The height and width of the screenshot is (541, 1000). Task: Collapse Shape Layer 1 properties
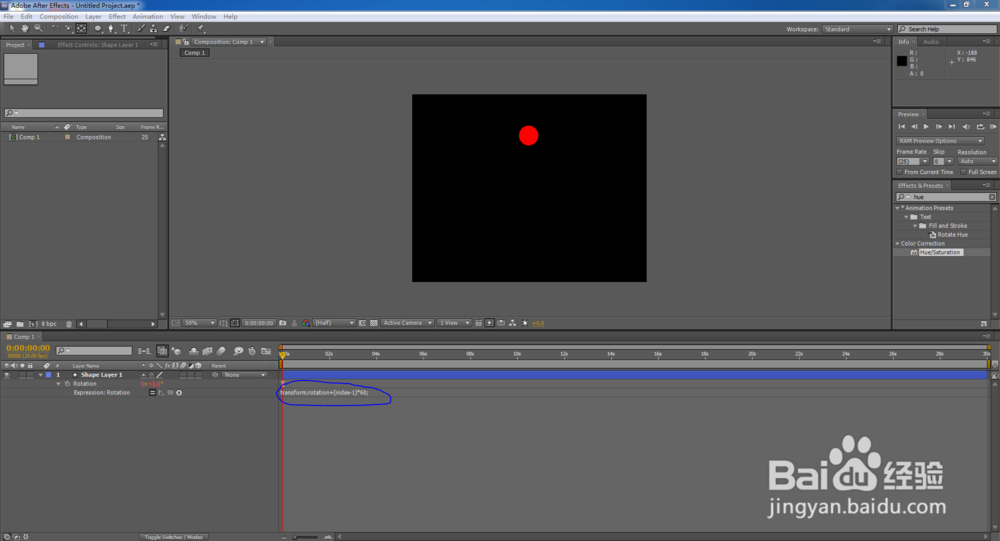click(x=41, y=375)
